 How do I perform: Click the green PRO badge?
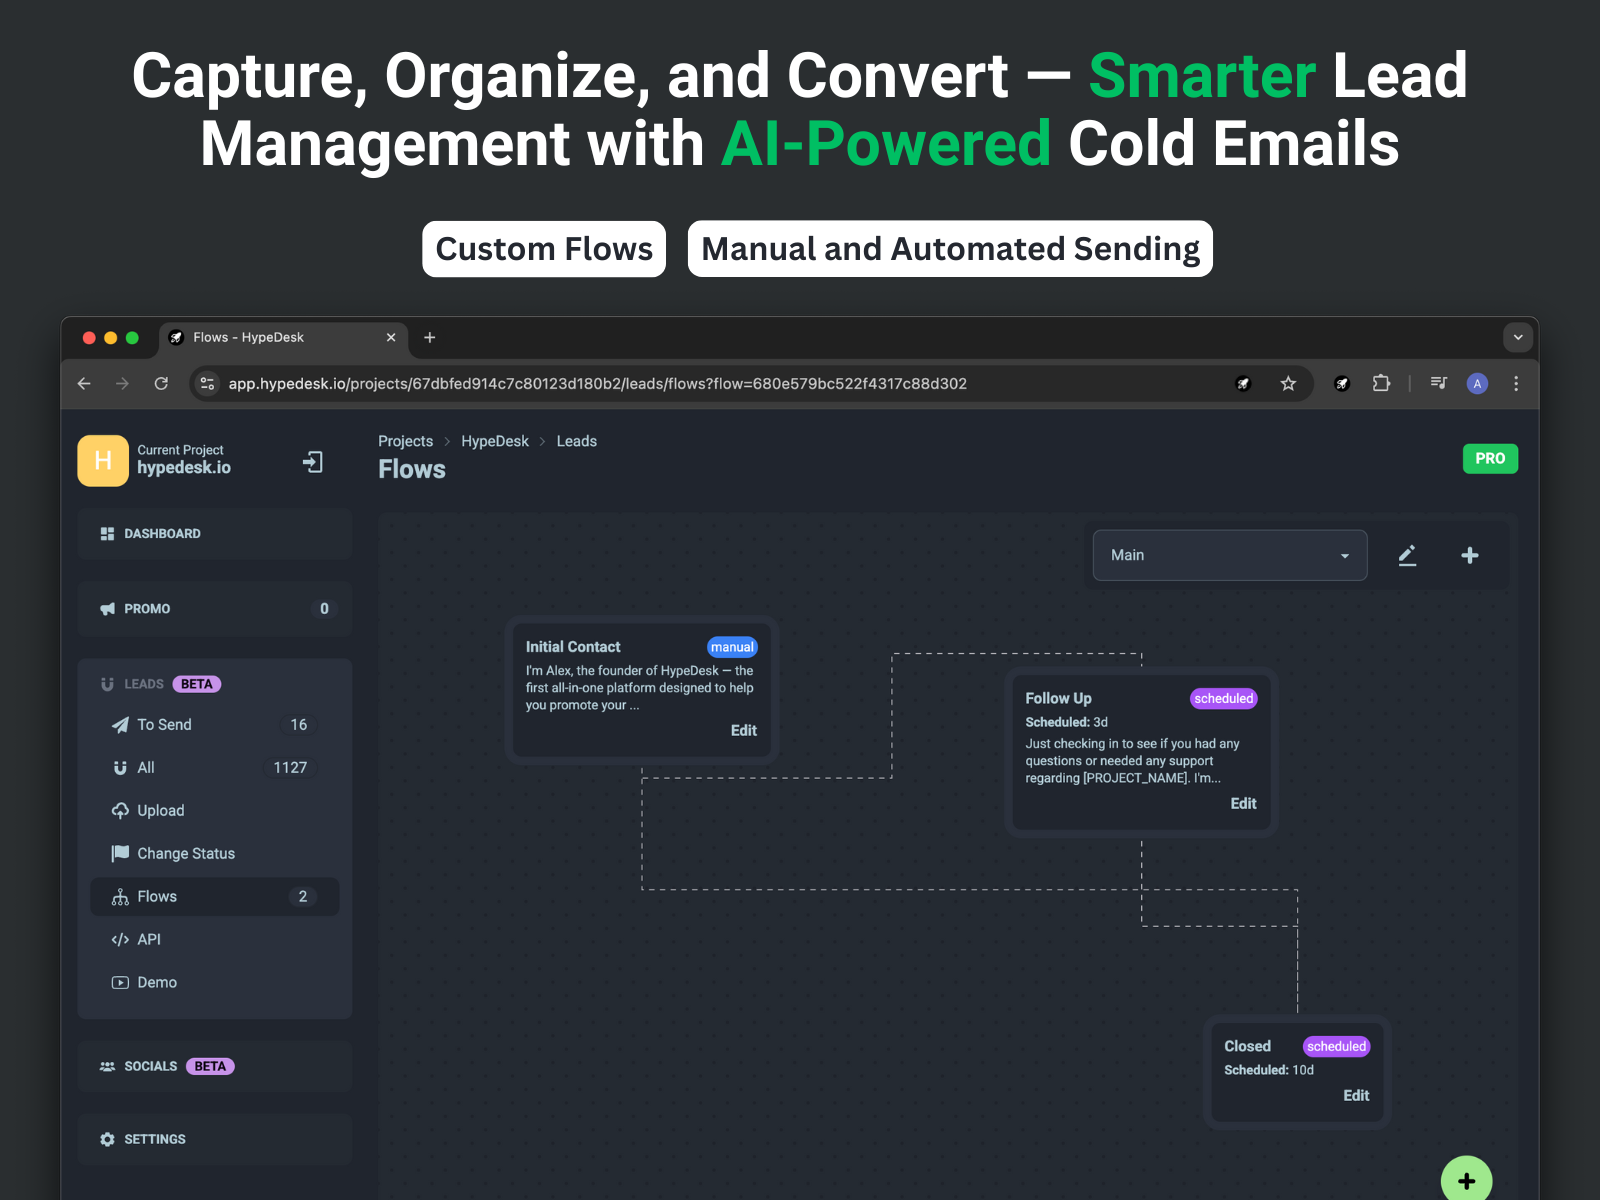[x=1489, y=459]
